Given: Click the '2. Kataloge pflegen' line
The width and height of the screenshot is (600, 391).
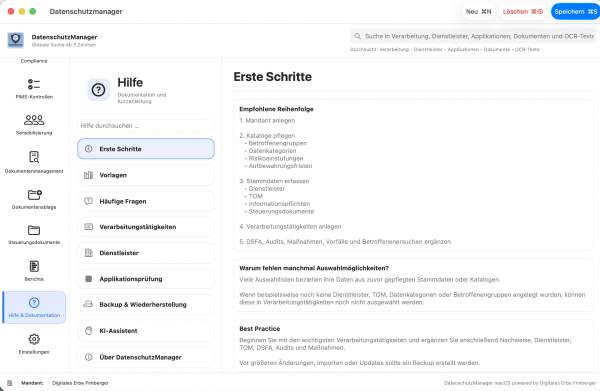Looking at the screenshot, I should coord(267,135).
